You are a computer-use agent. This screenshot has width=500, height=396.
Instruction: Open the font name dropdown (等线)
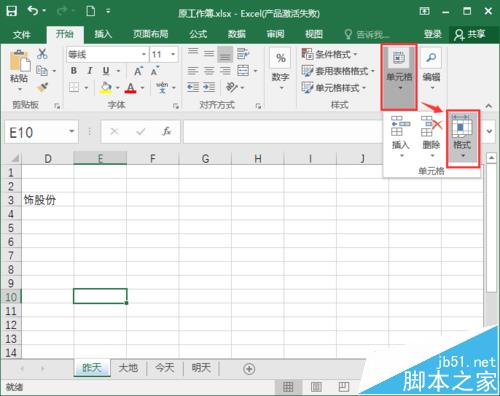tap(144, 54)
